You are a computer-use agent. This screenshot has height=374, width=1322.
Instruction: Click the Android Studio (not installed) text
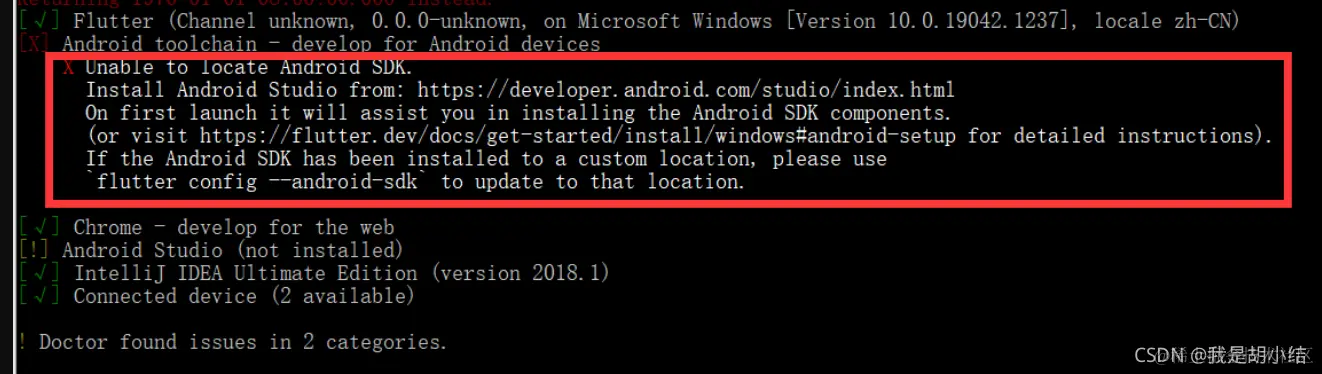[232, 250]
